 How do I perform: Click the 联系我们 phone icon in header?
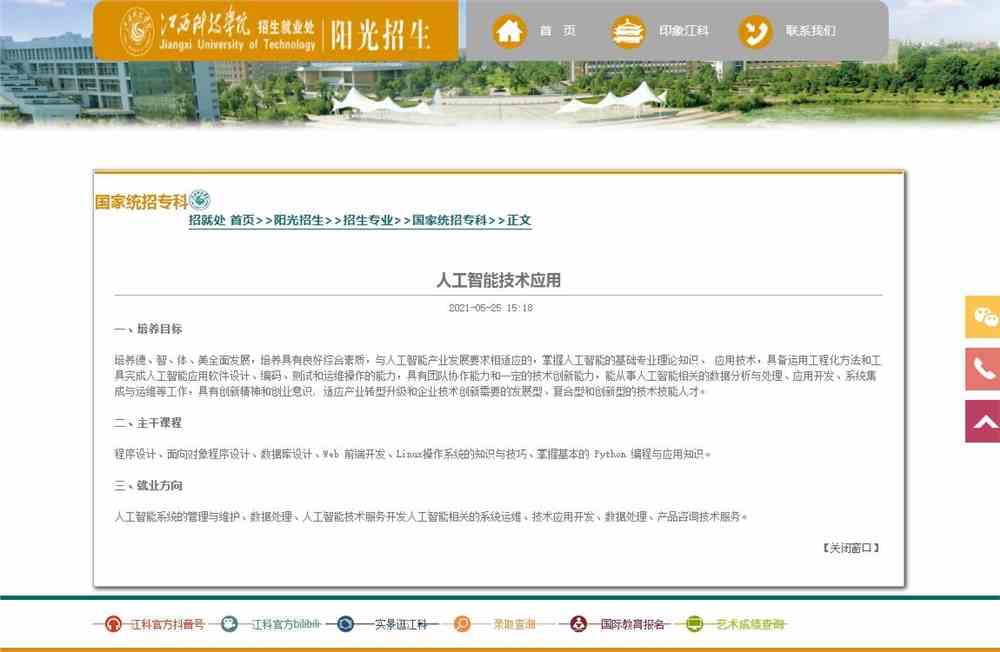tap(755, 31)
